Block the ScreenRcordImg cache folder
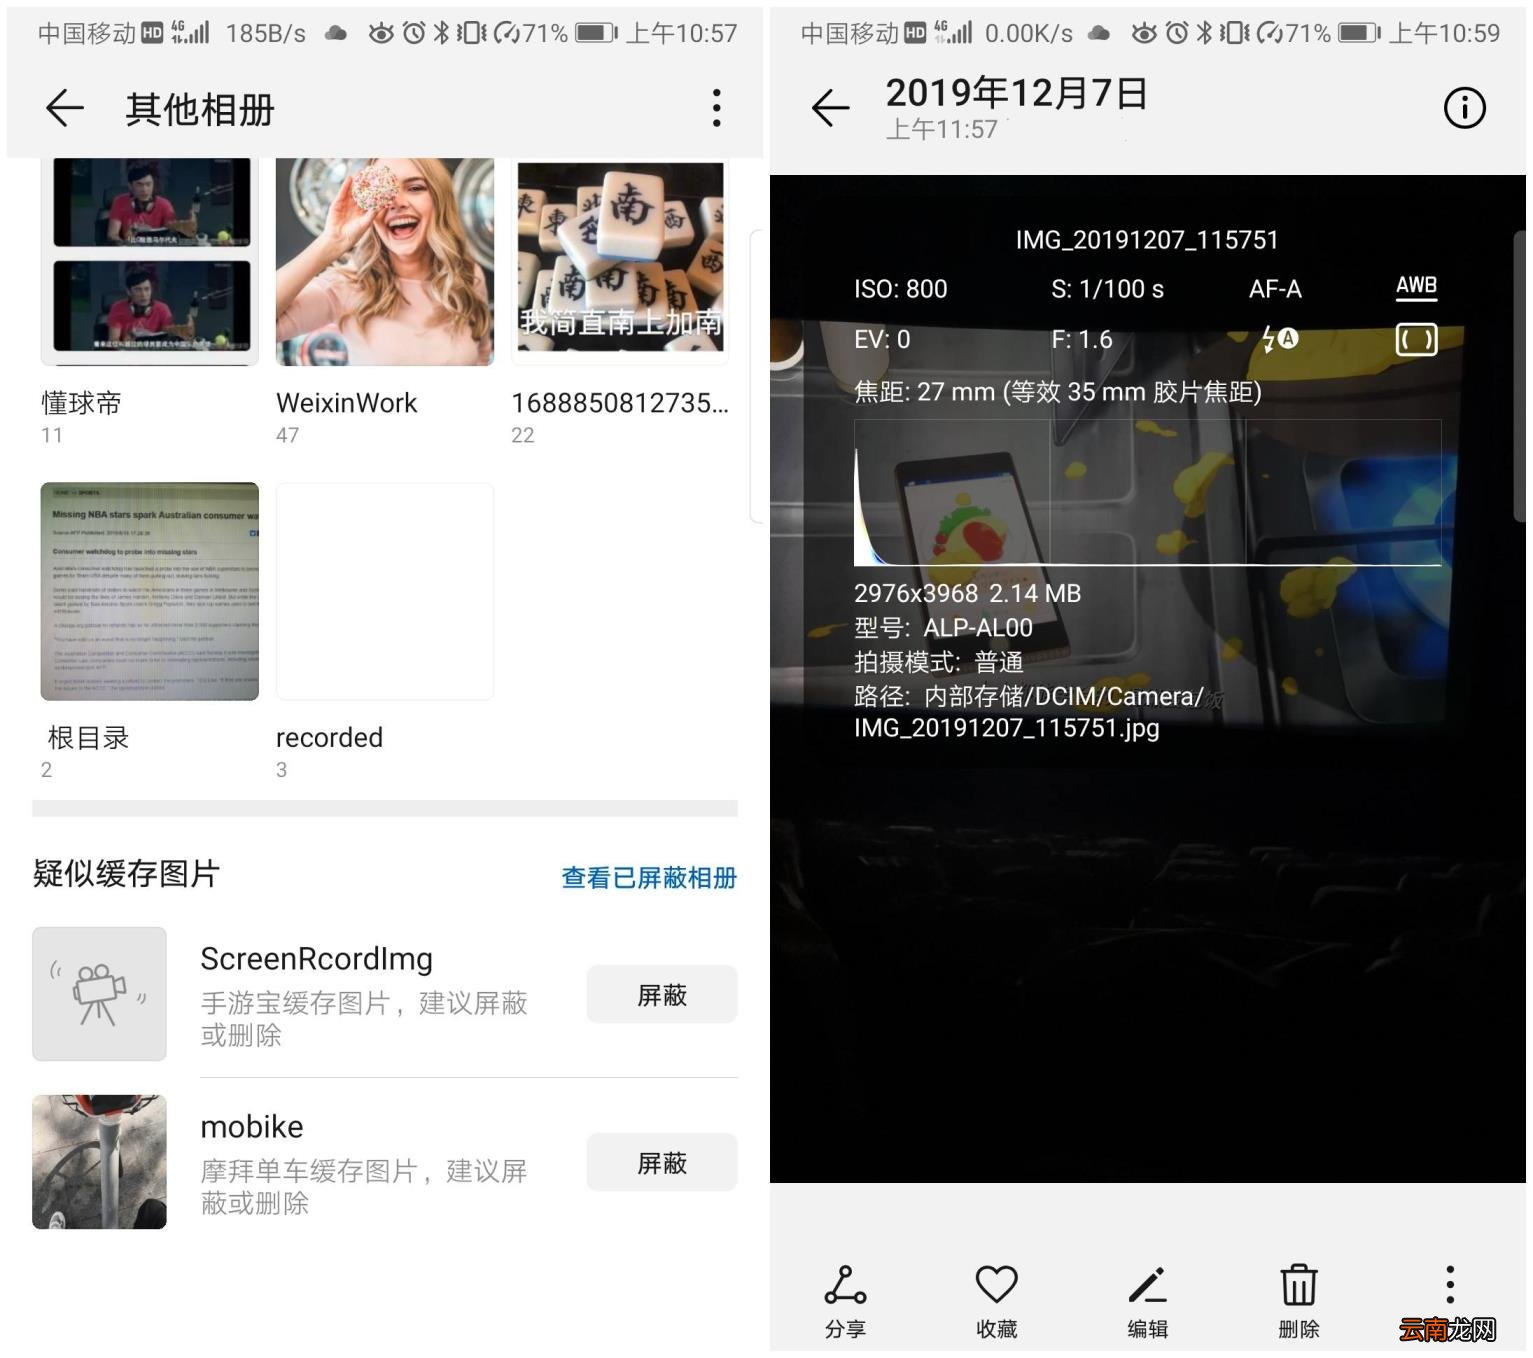The height and width of the screenshot is (1358, 1533). (662, 995)
